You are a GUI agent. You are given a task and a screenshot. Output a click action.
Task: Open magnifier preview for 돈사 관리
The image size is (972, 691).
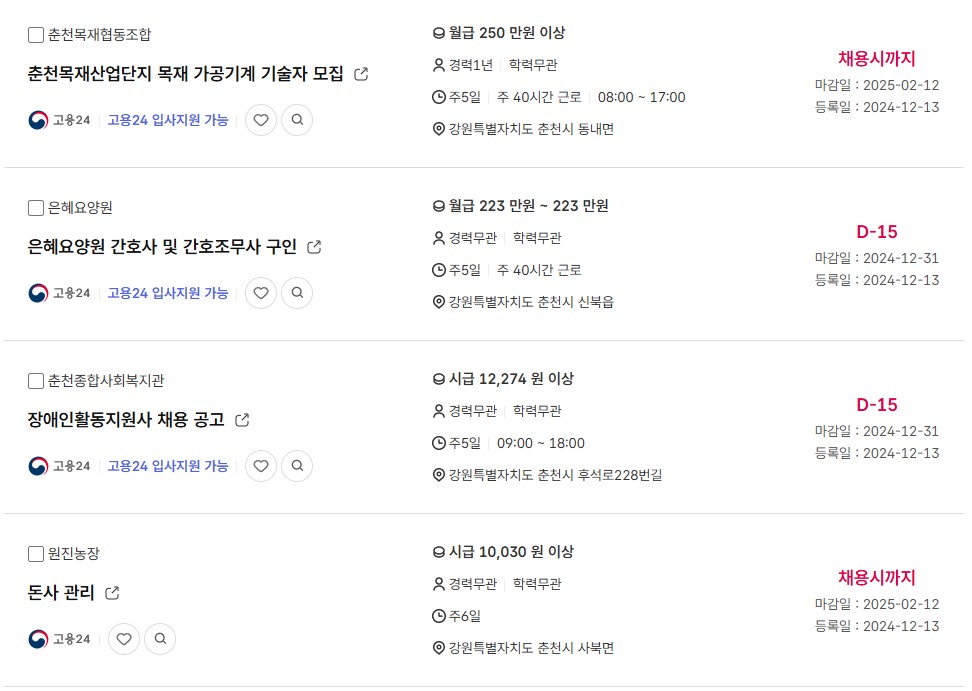point(160,638)
